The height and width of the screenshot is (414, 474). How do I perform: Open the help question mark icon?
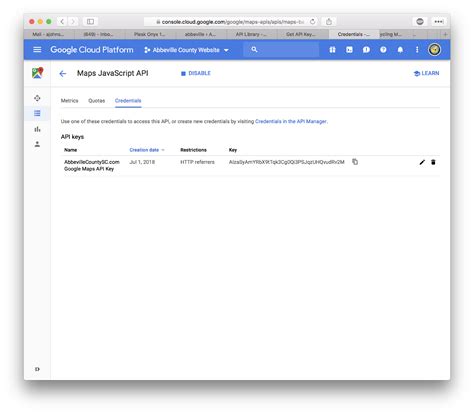point(383,50)
